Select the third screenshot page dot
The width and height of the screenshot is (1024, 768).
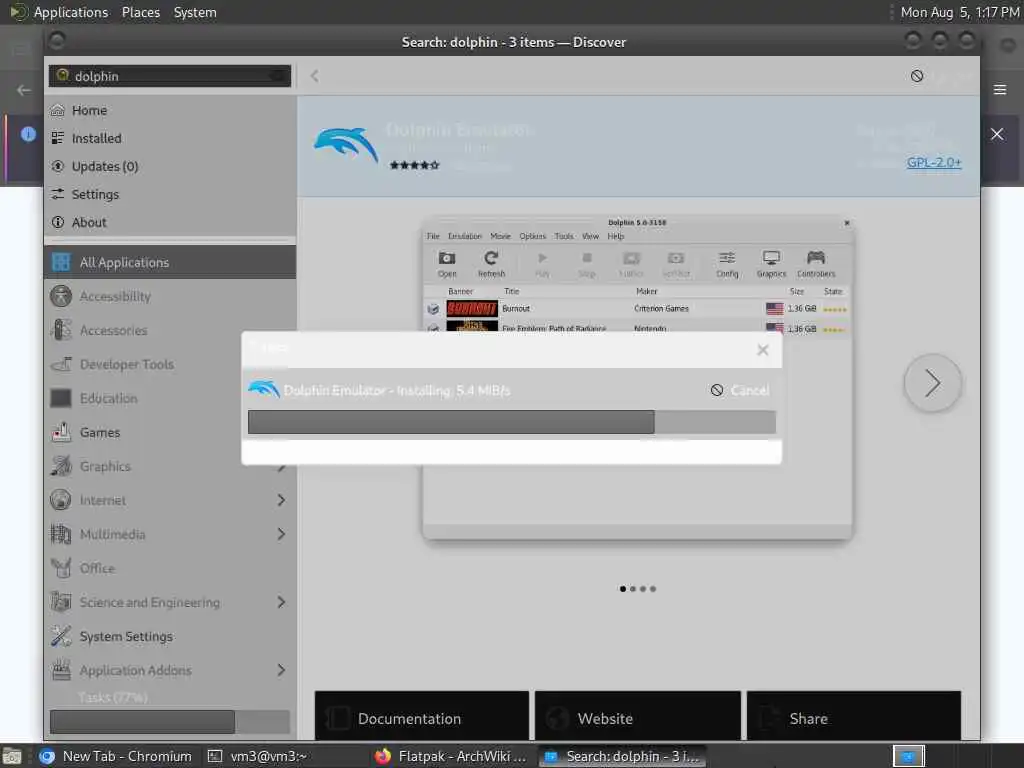[643, 589]
